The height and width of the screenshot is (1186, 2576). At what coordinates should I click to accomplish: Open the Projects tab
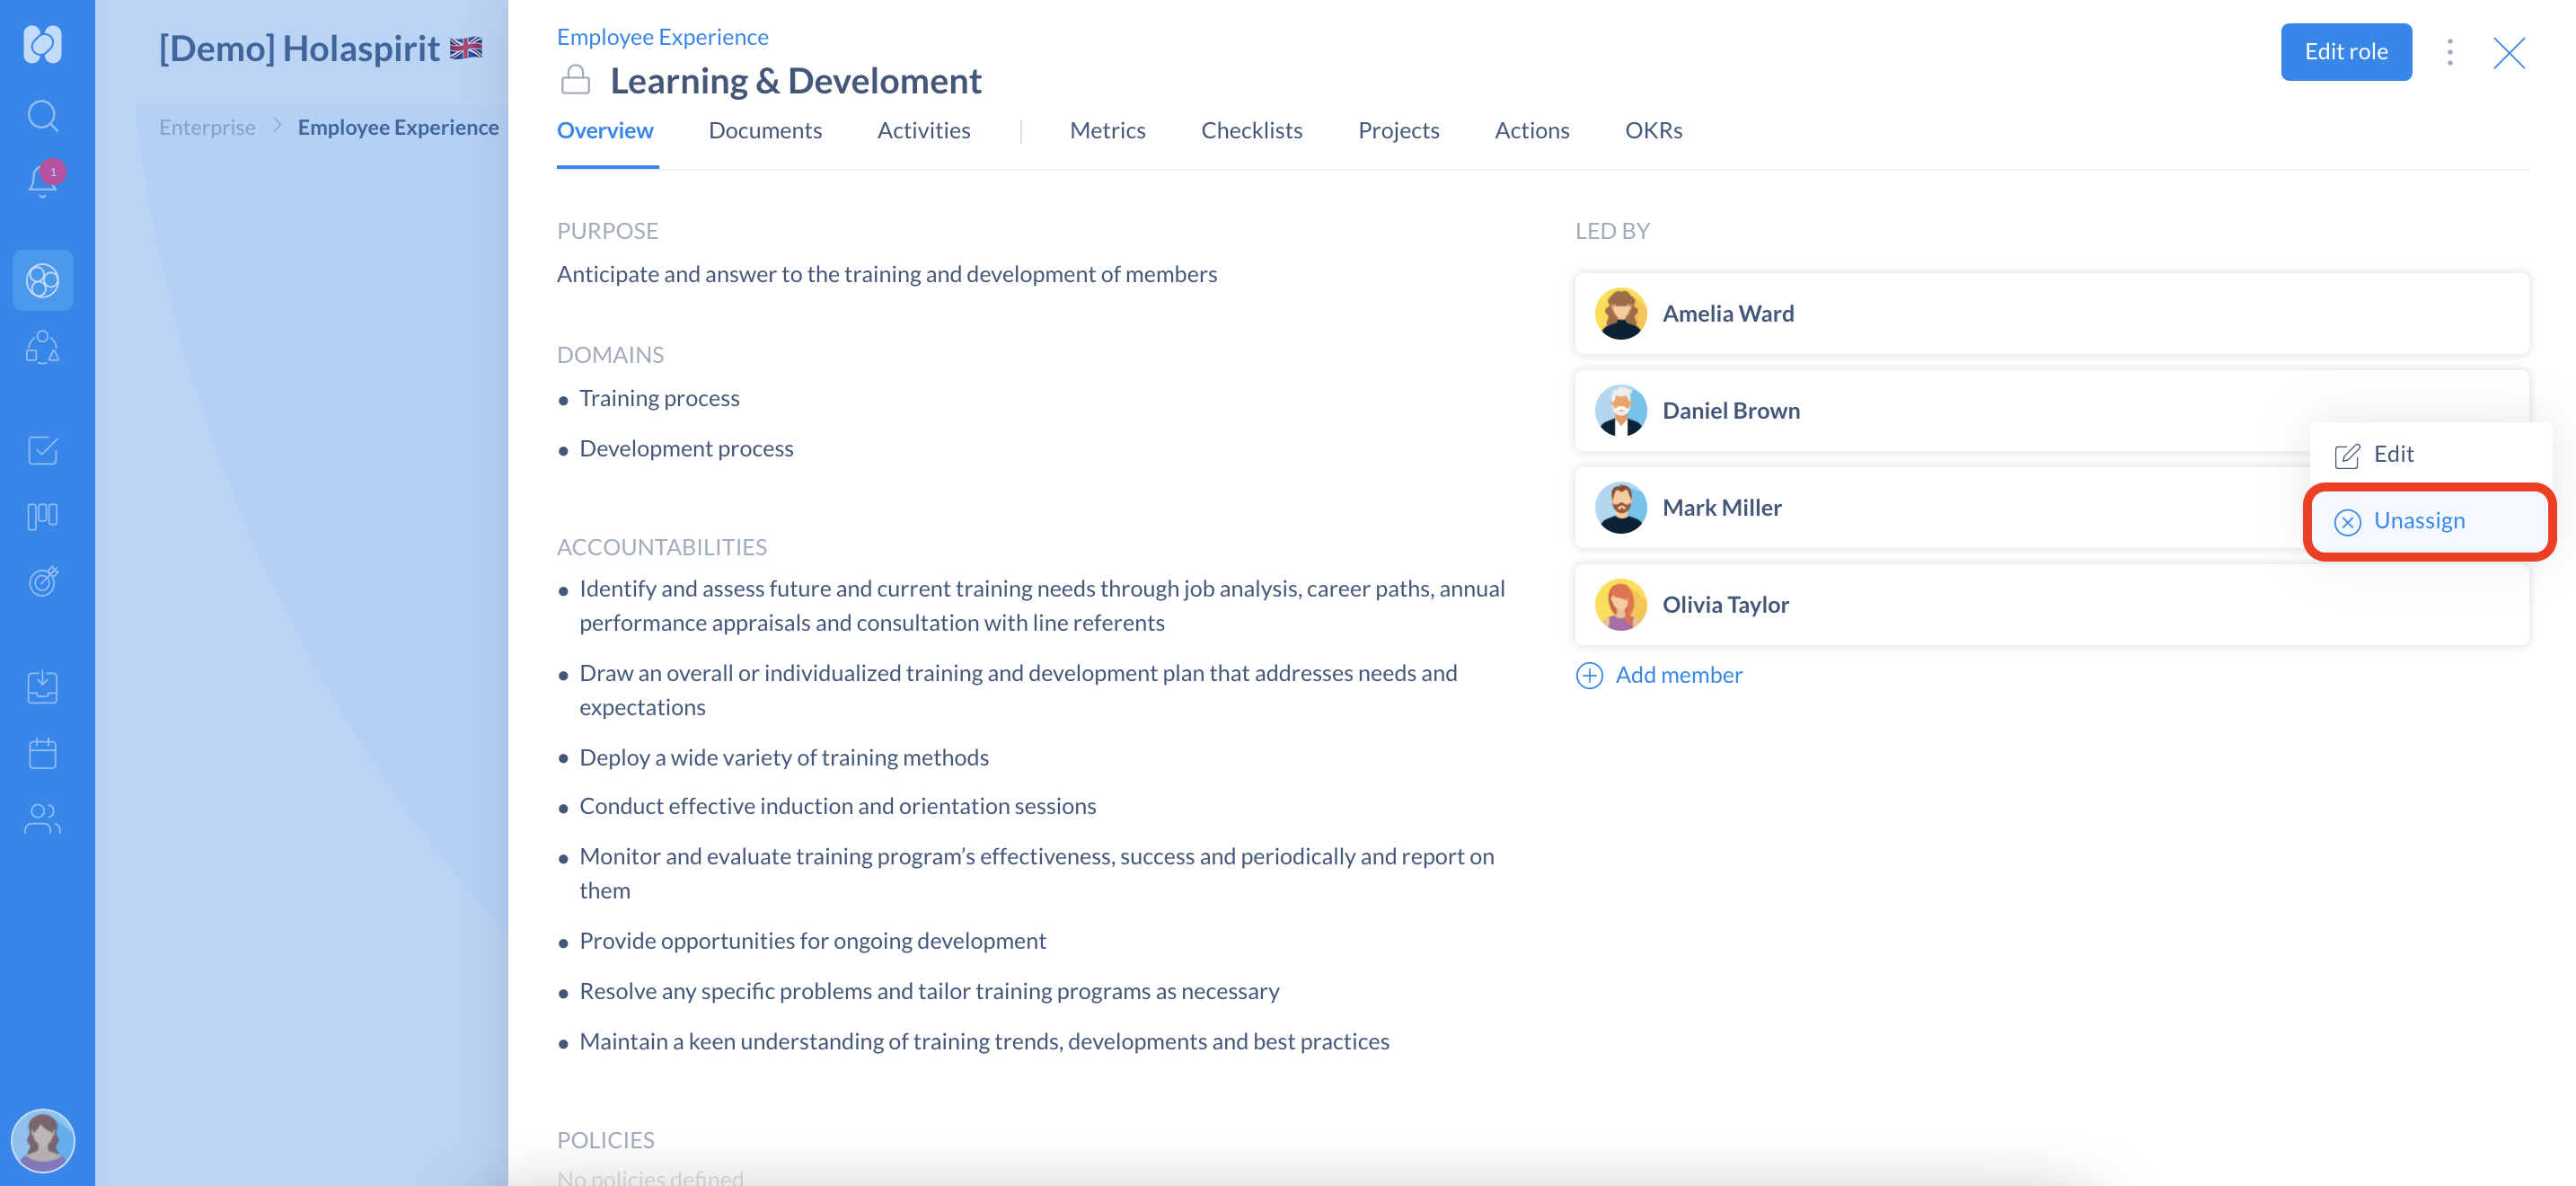[x=1398, y=131]
